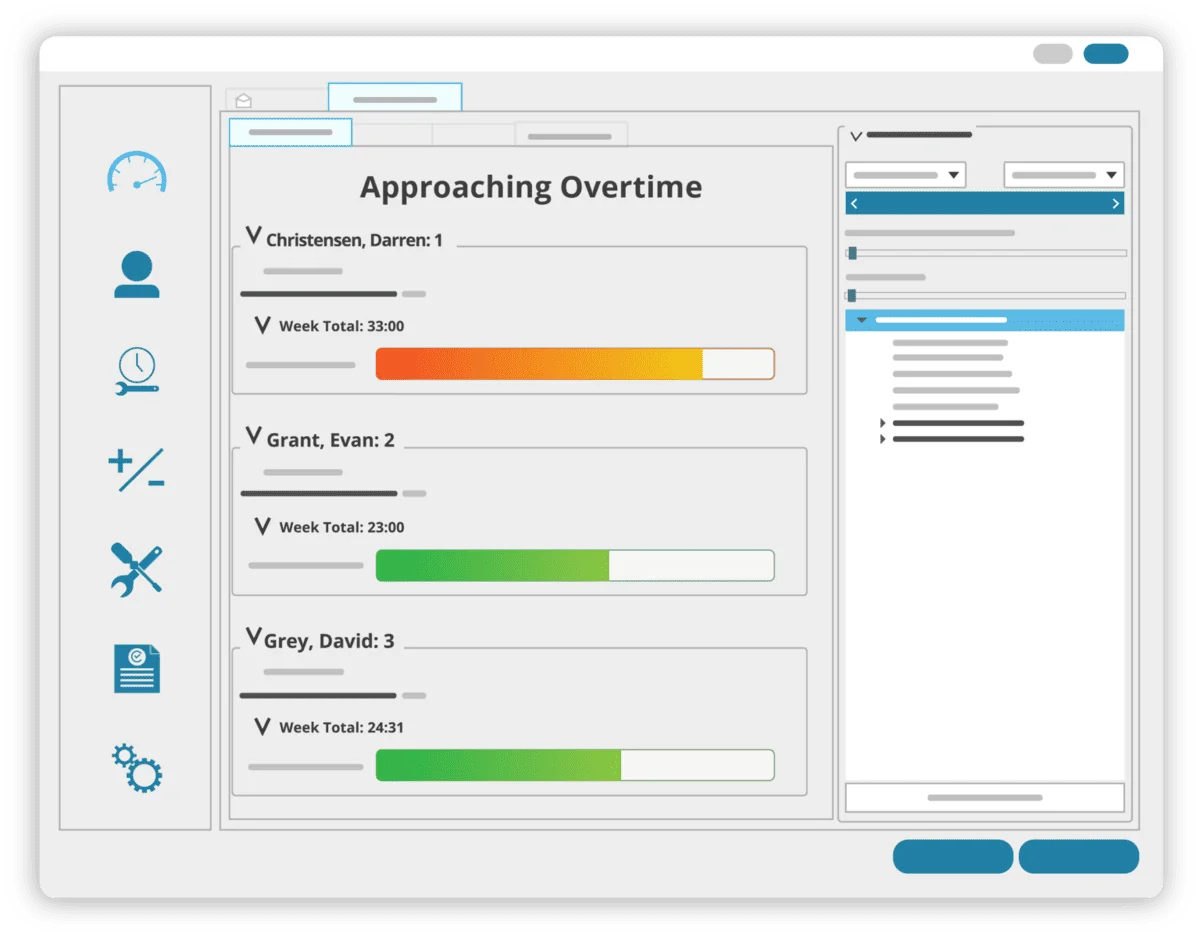Click the white button at bottom of tree panel
The image size is (1200, 938).
[985, 798]
